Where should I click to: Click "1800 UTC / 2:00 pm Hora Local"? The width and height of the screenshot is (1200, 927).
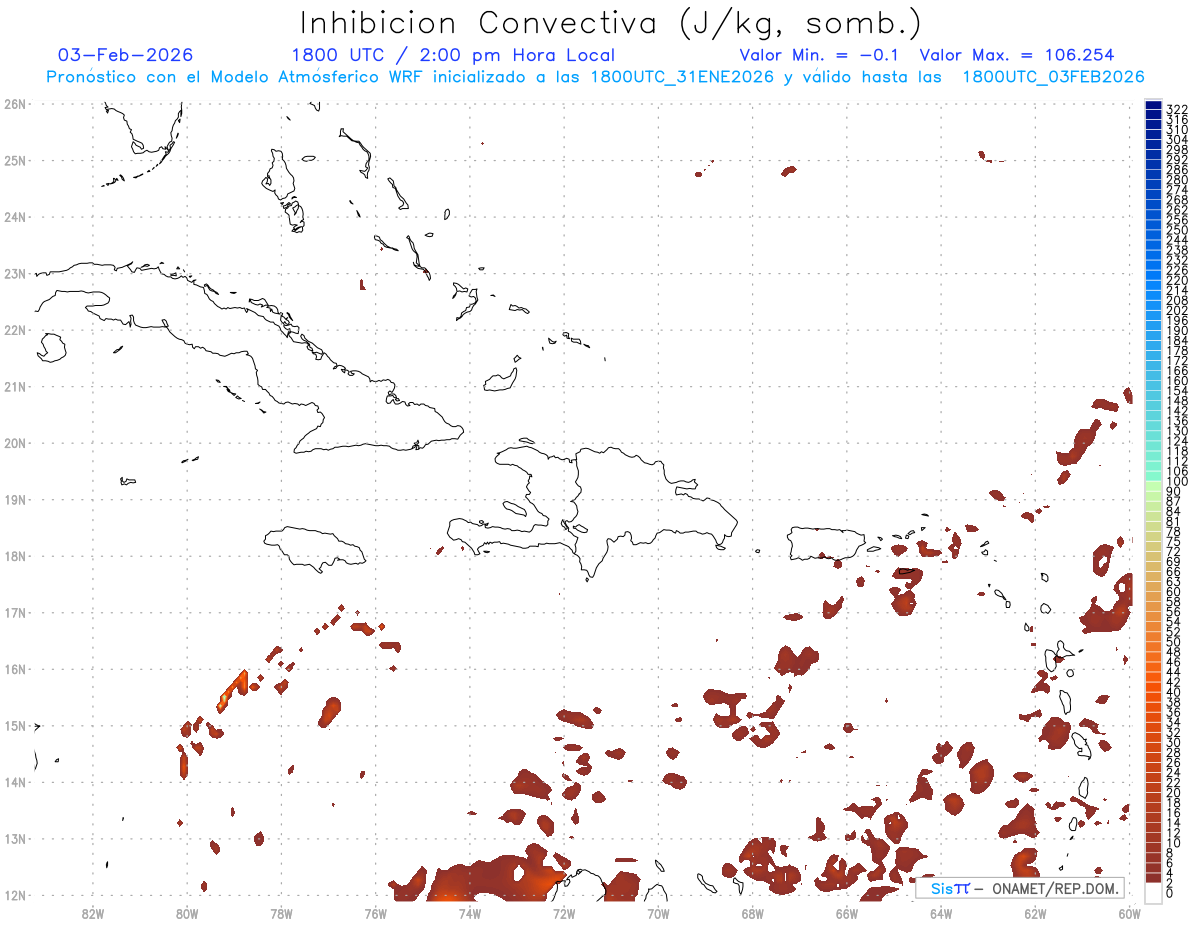point(453,55)
